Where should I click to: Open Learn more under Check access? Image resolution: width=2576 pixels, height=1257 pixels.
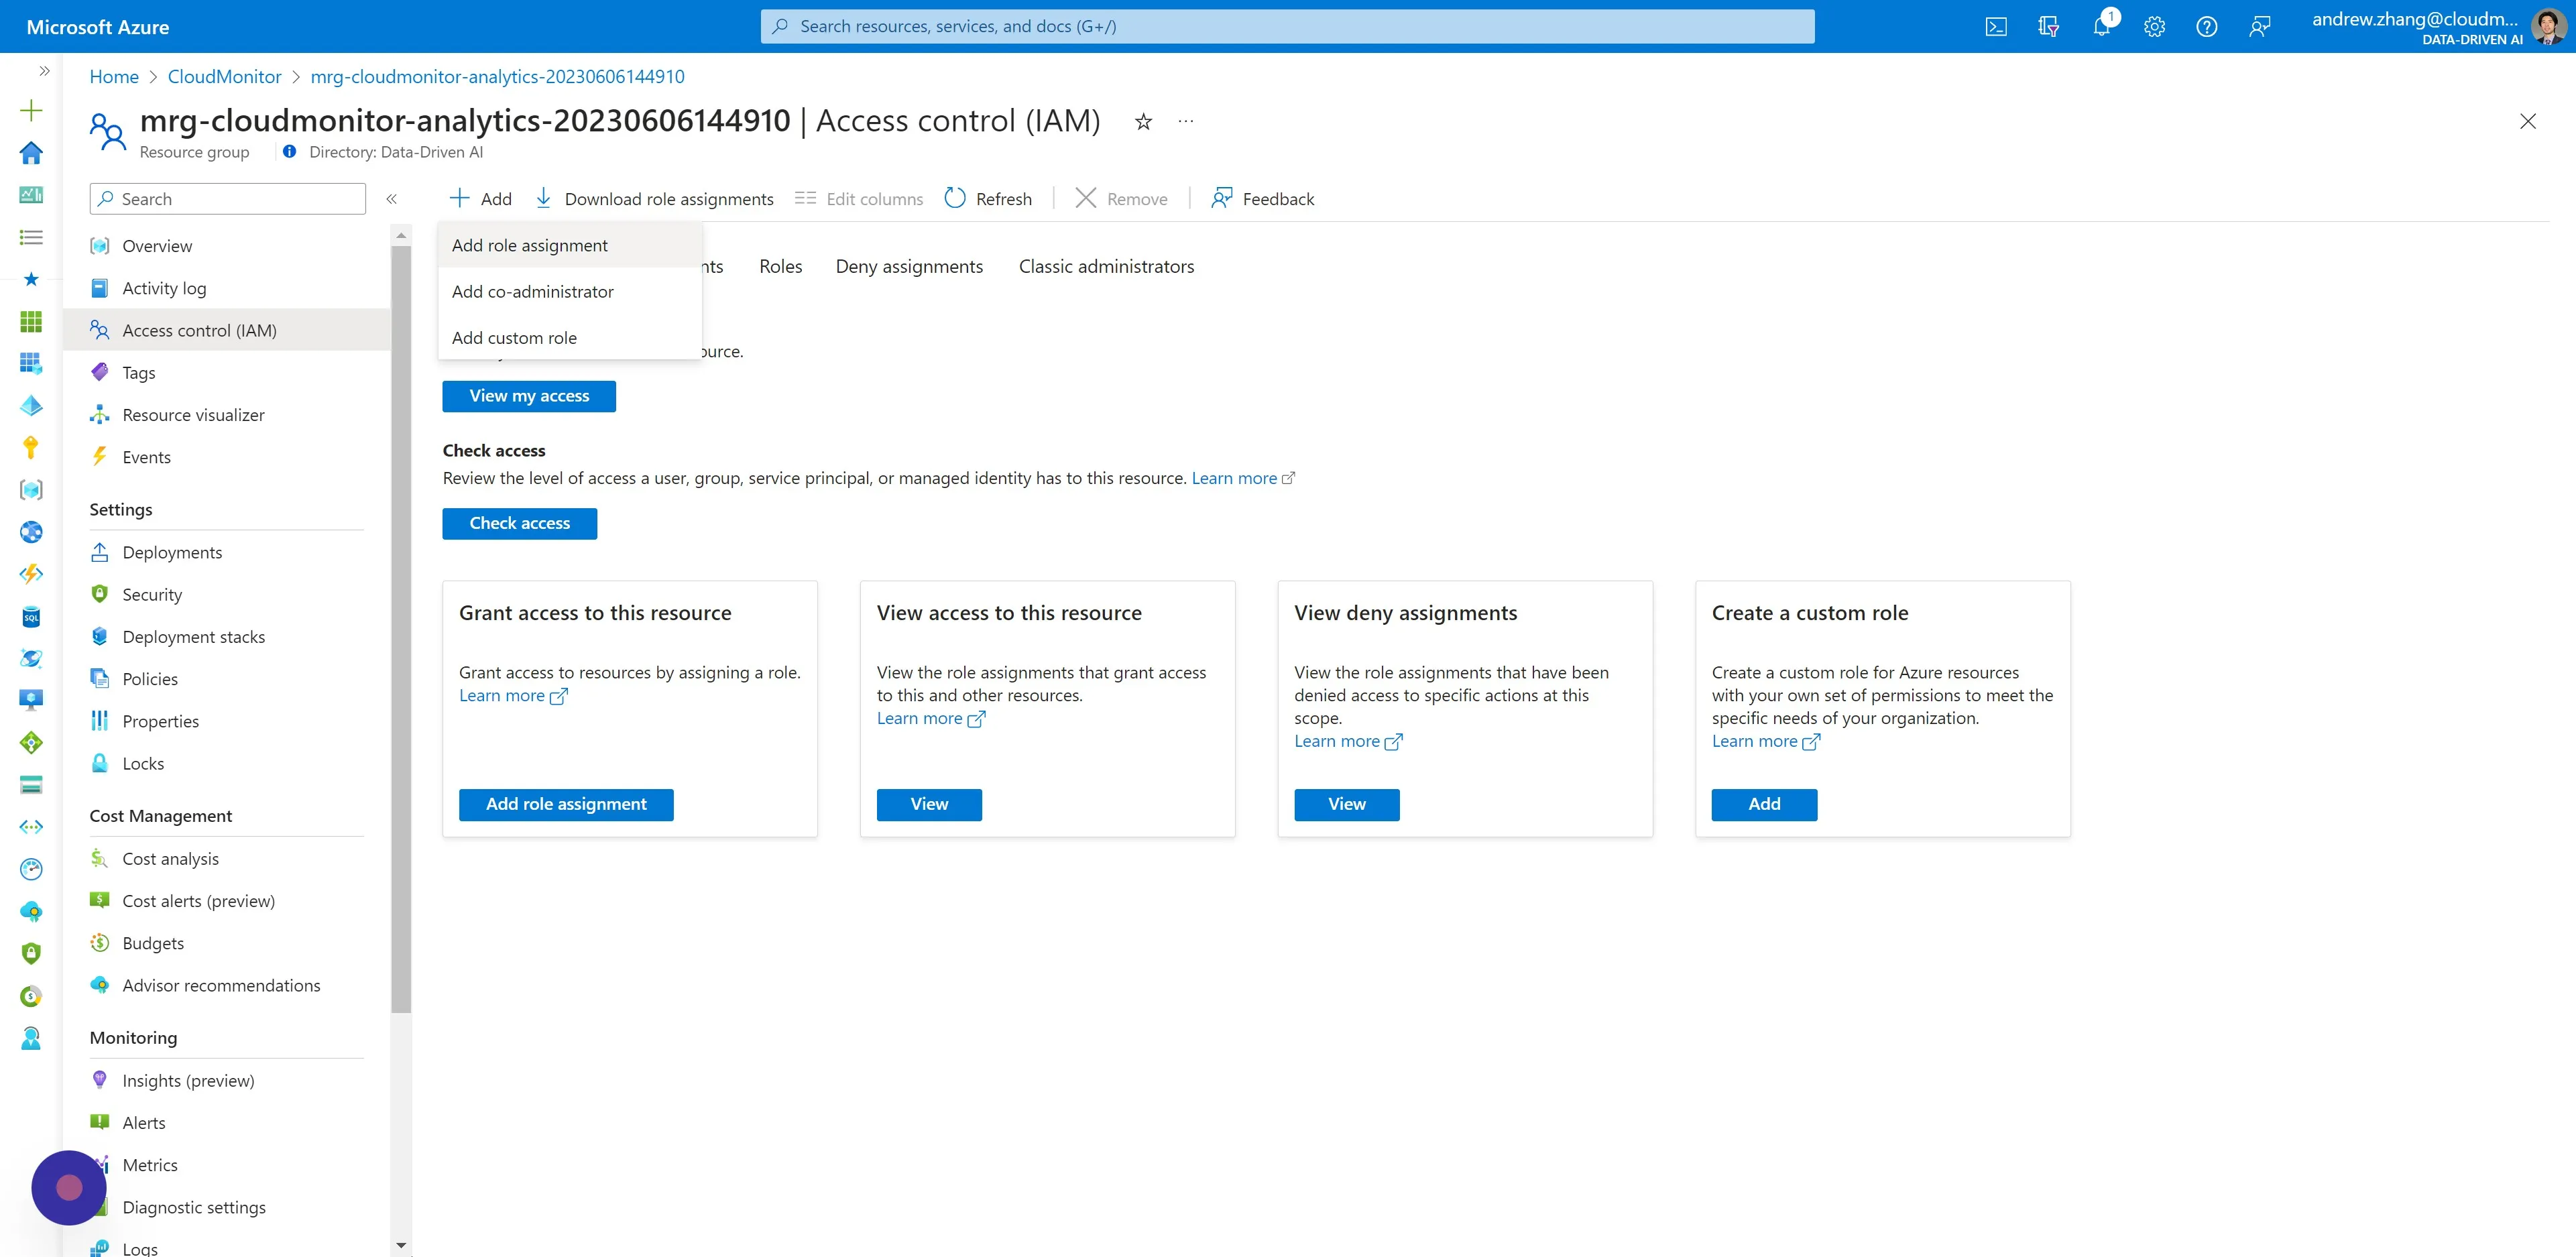[1242, 478]
